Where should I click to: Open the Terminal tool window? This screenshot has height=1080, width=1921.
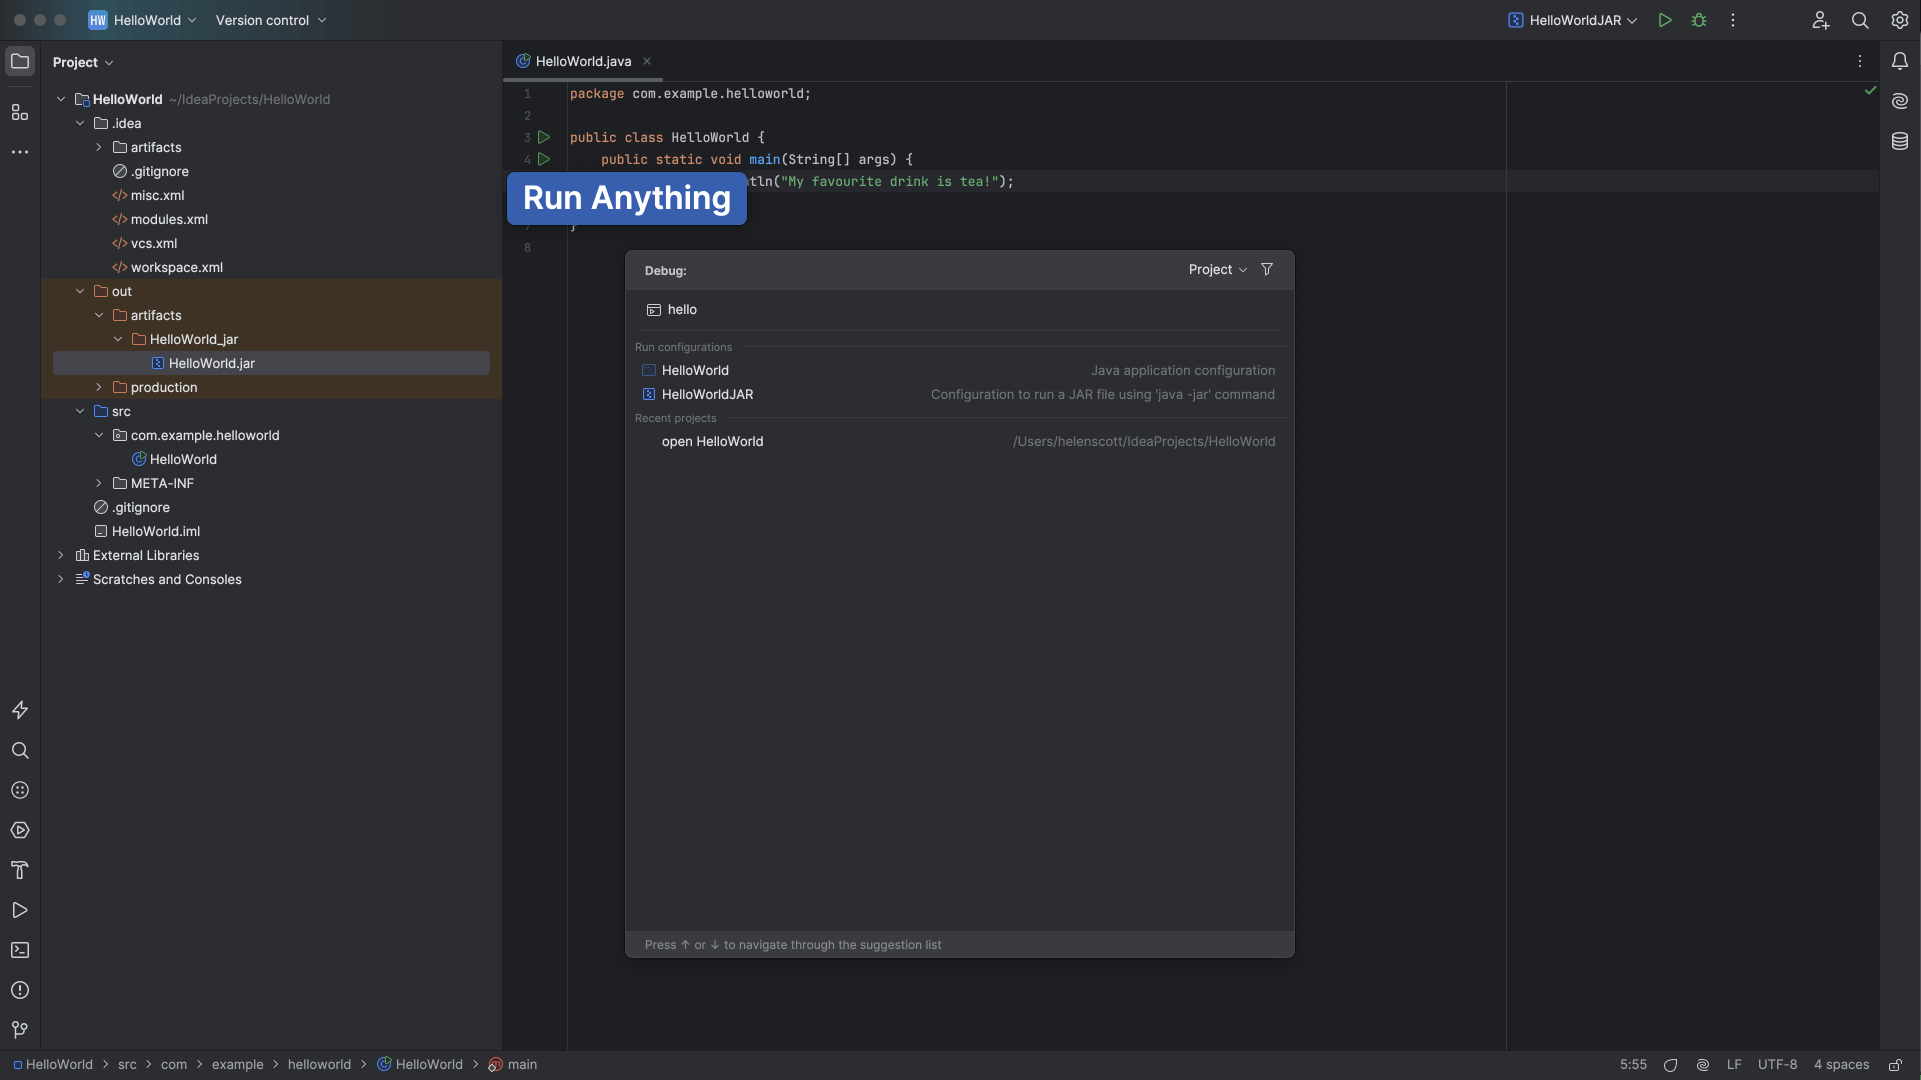click(x=20, y=950)
